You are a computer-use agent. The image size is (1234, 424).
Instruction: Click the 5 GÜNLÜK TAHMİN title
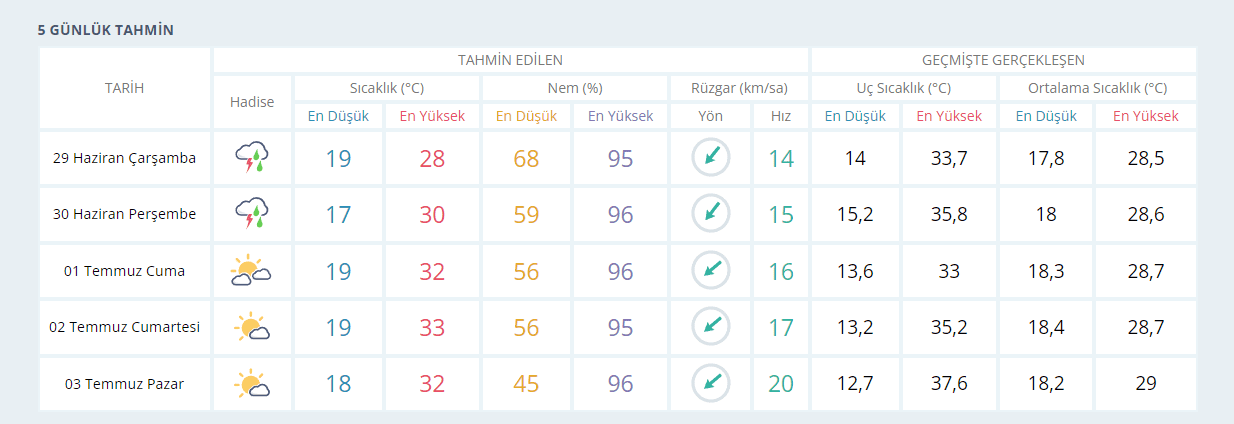[106, 30]
